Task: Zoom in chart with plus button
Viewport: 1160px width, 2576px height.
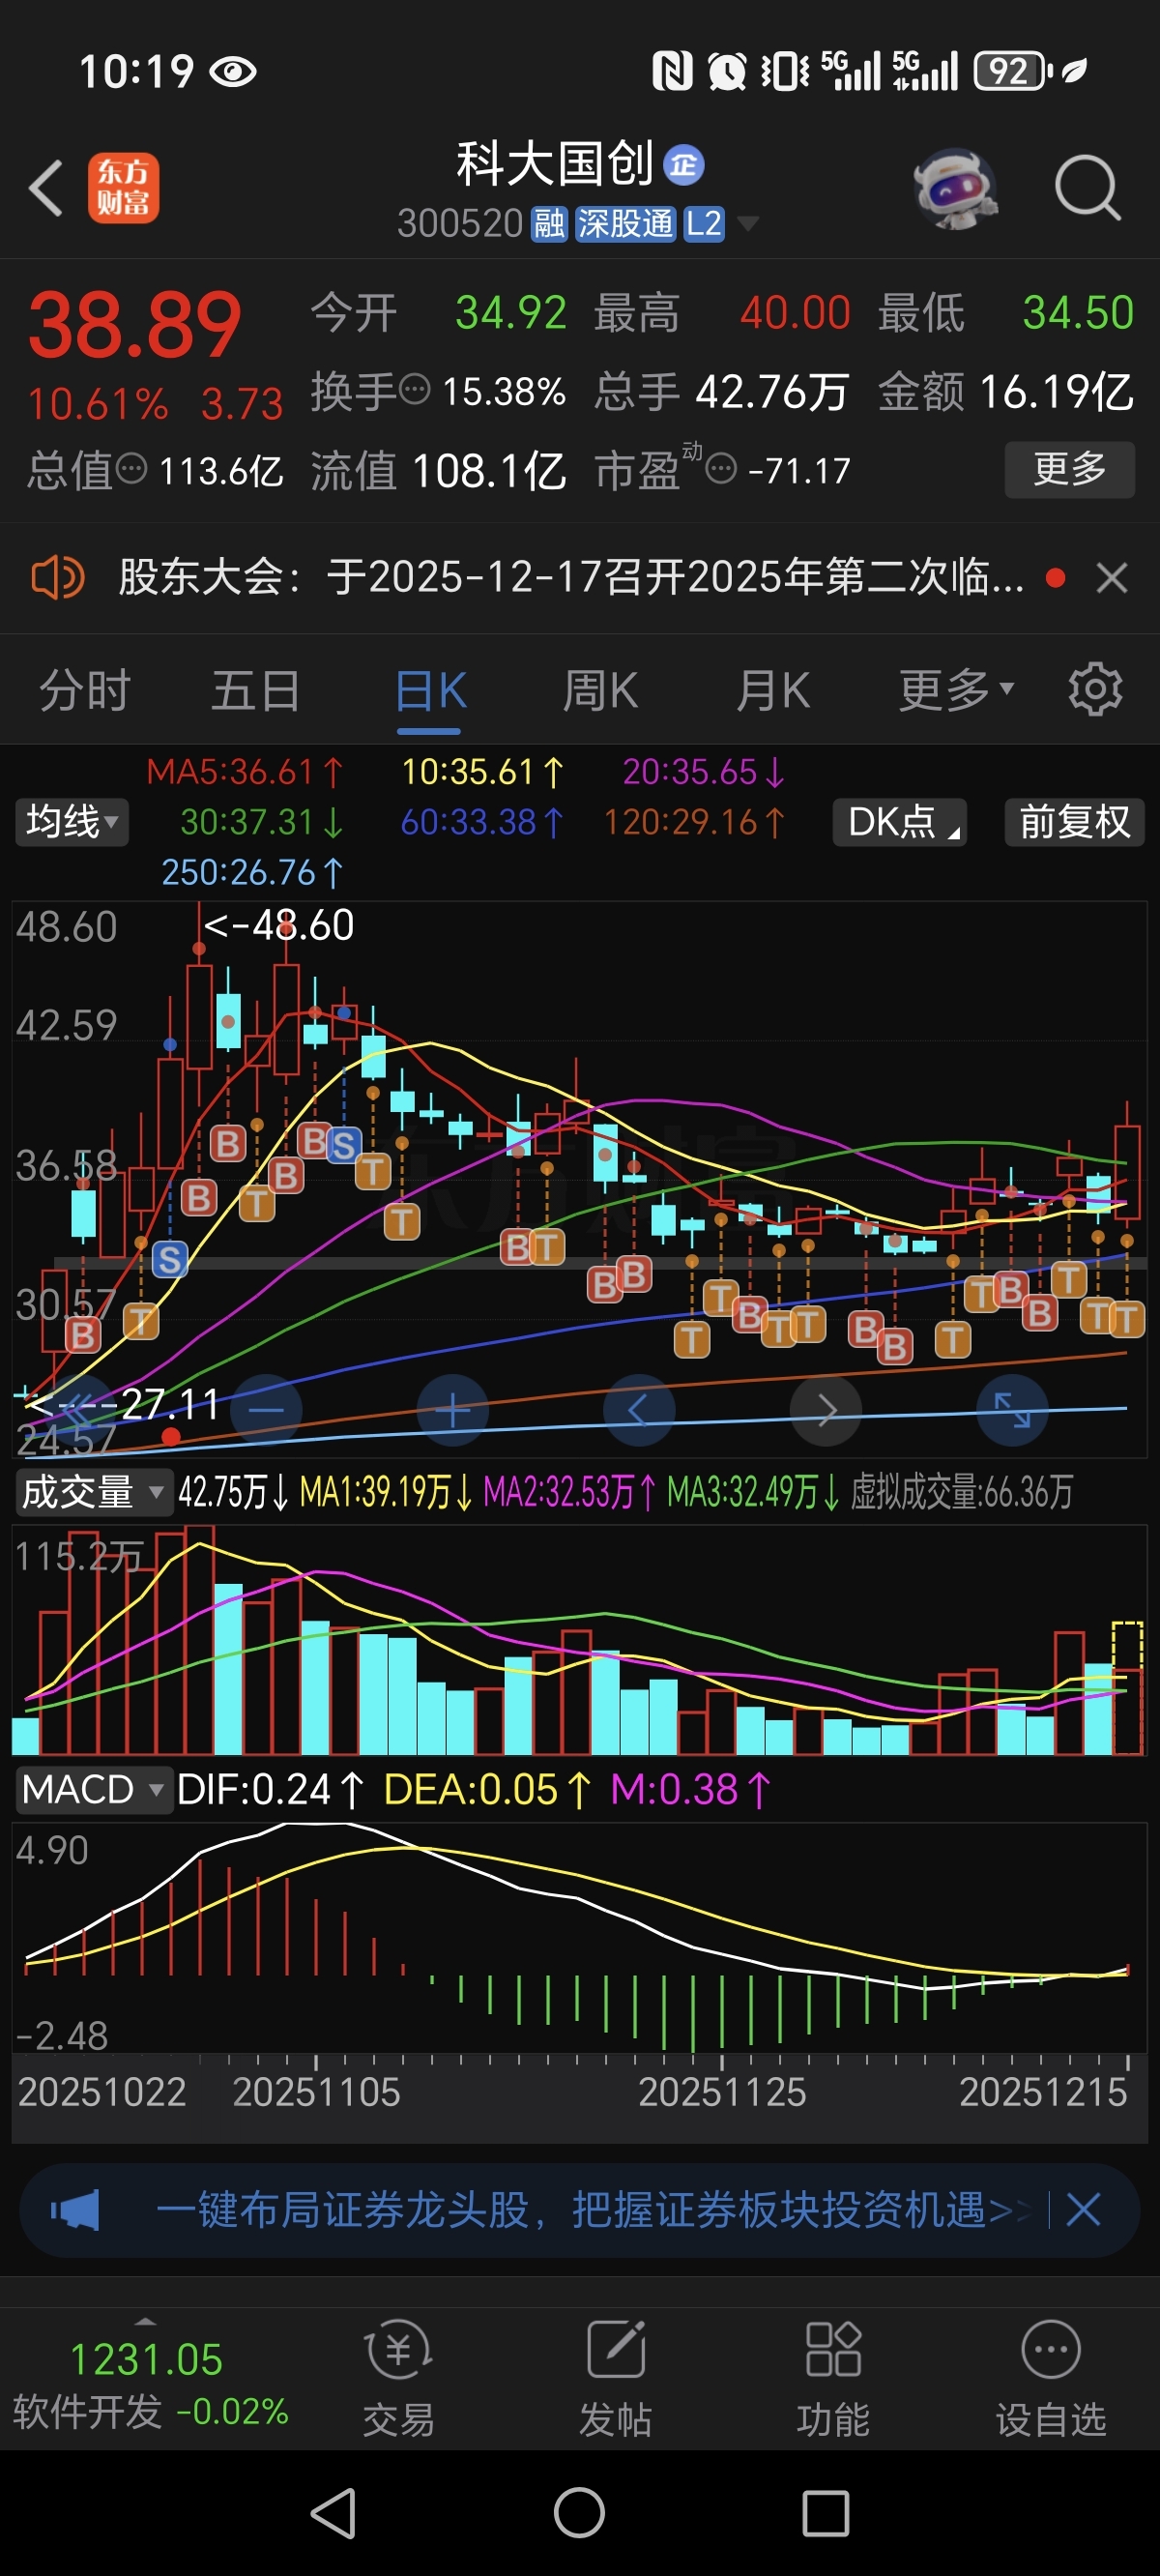Action: click(x=452, y=1410)
